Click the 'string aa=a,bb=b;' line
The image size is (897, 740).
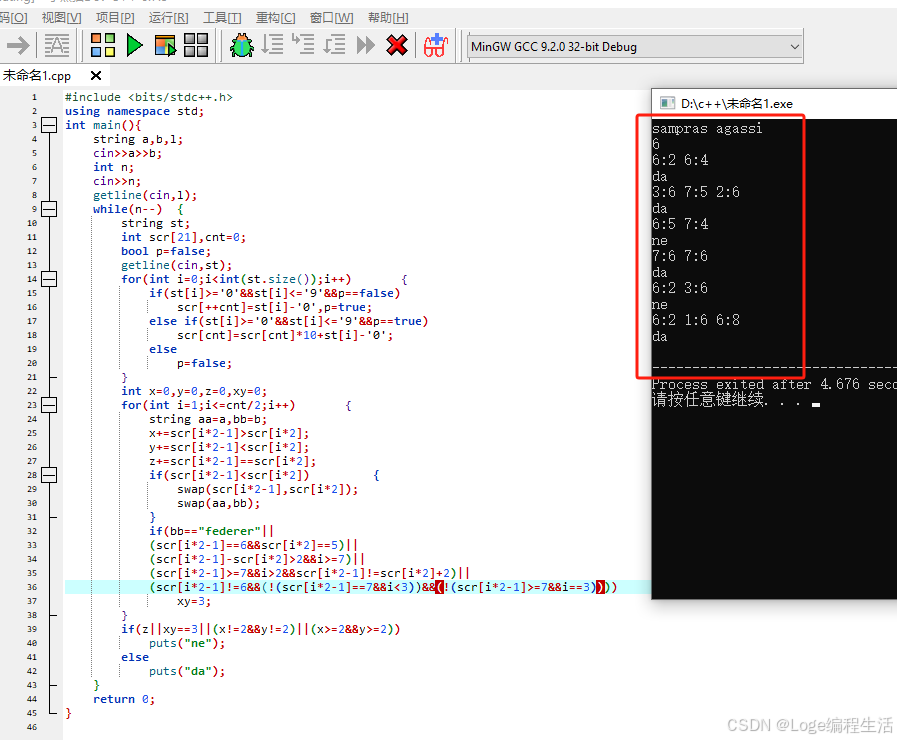tap(208, 419)
